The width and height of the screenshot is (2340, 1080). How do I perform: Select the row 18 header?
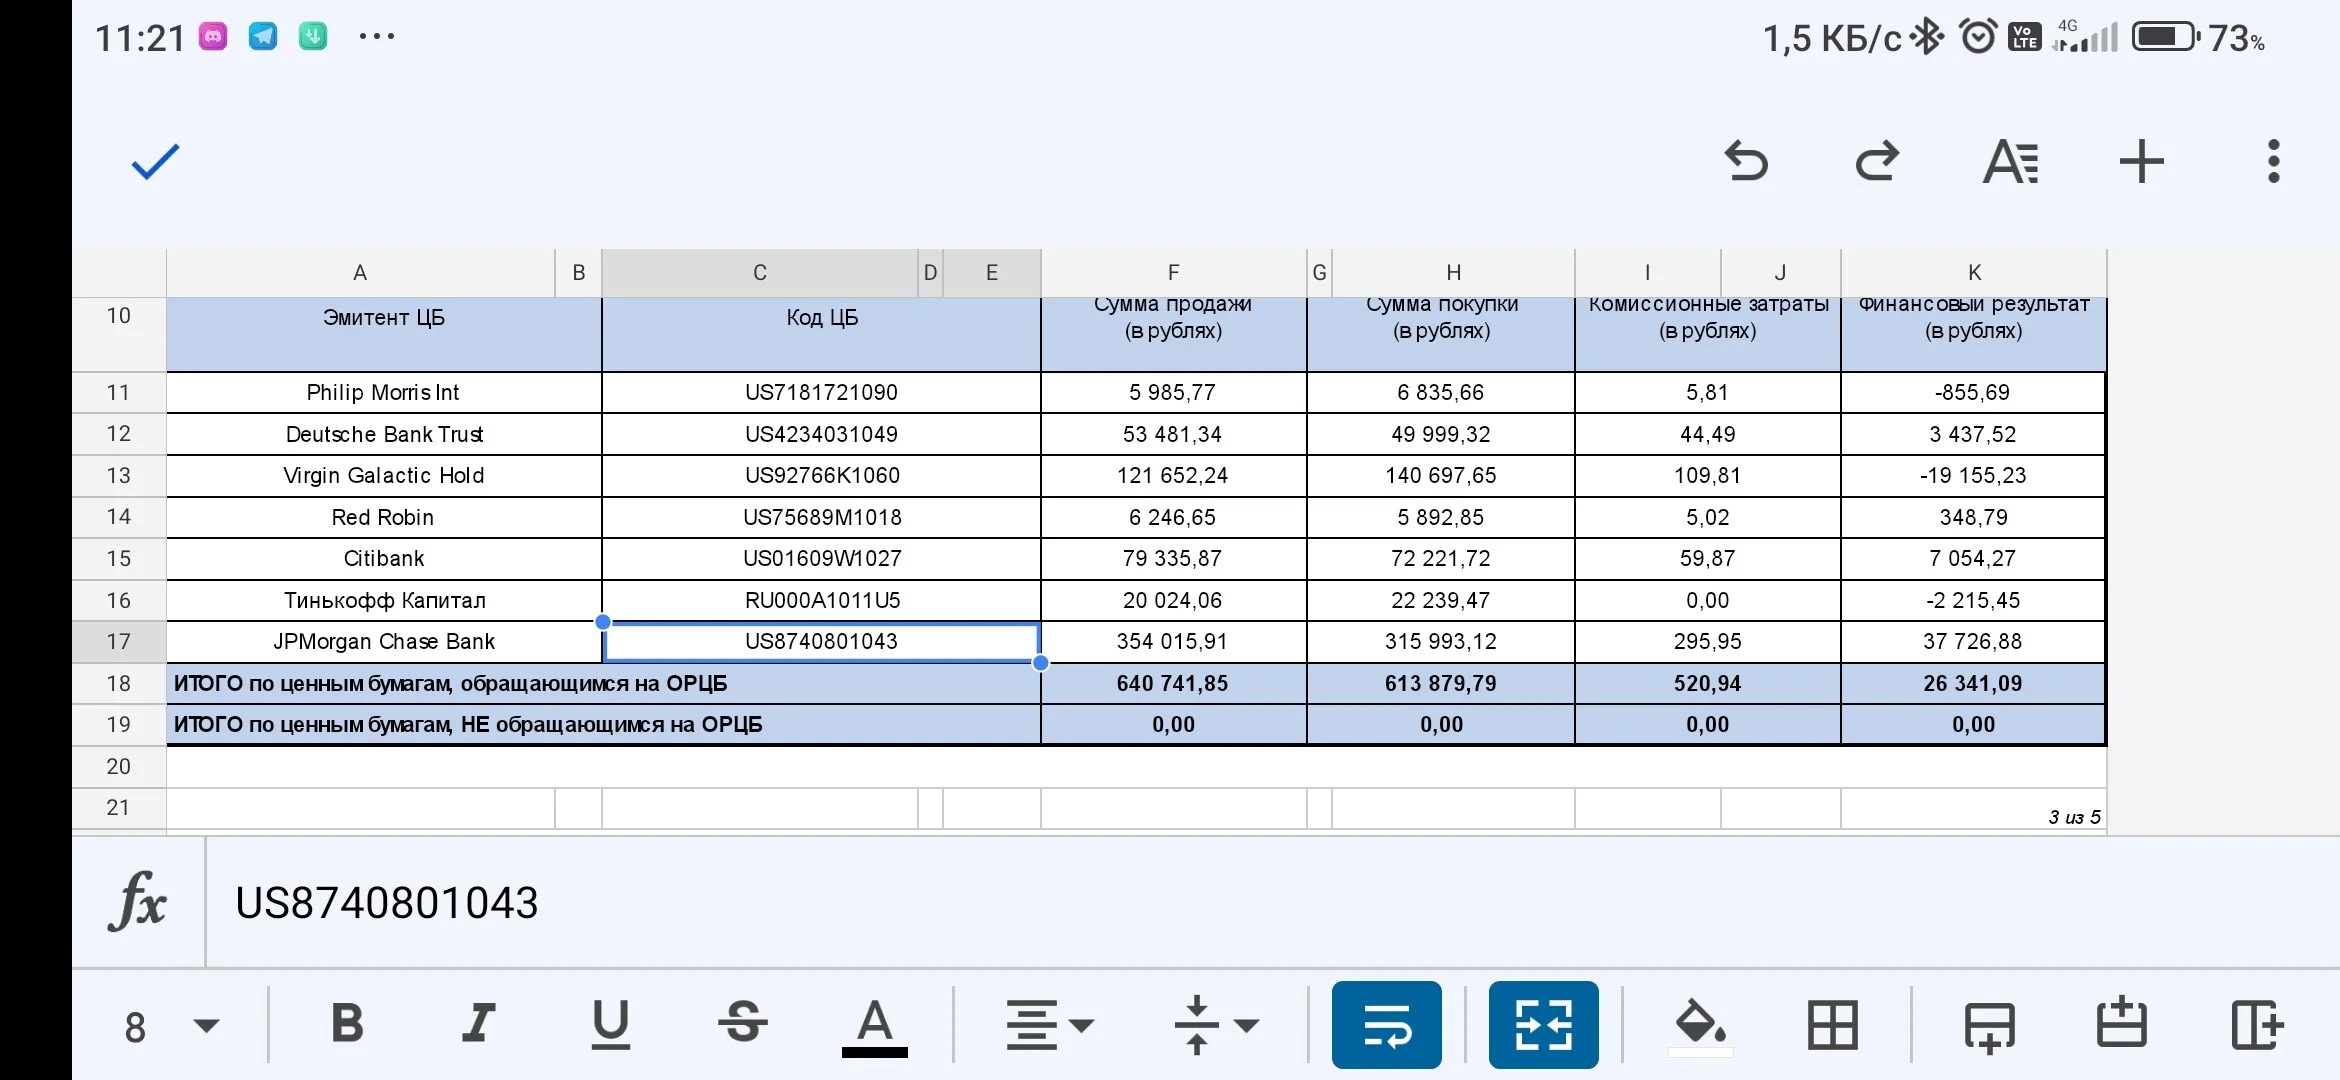[119, 683]
